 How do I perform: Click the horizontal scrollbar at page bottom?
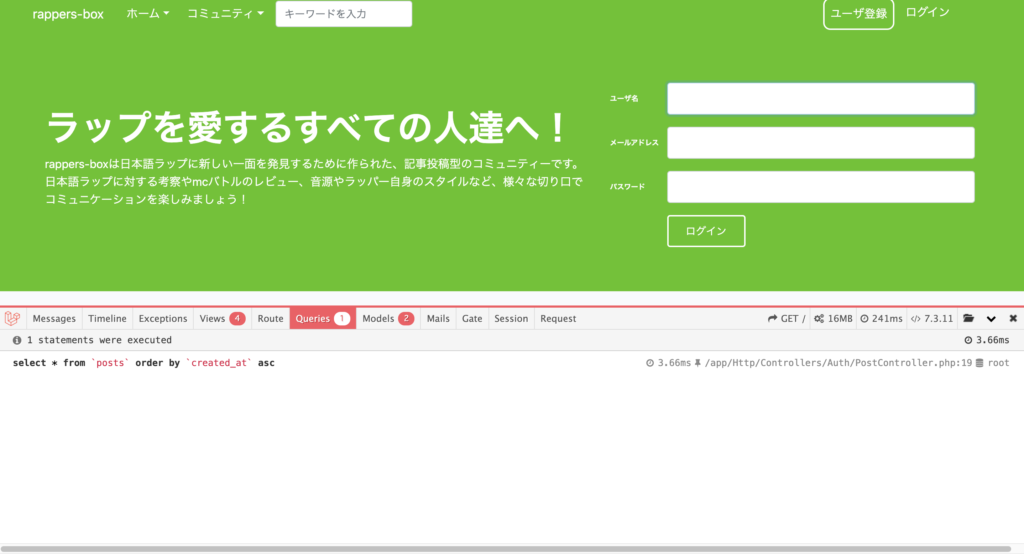(506, 549)
